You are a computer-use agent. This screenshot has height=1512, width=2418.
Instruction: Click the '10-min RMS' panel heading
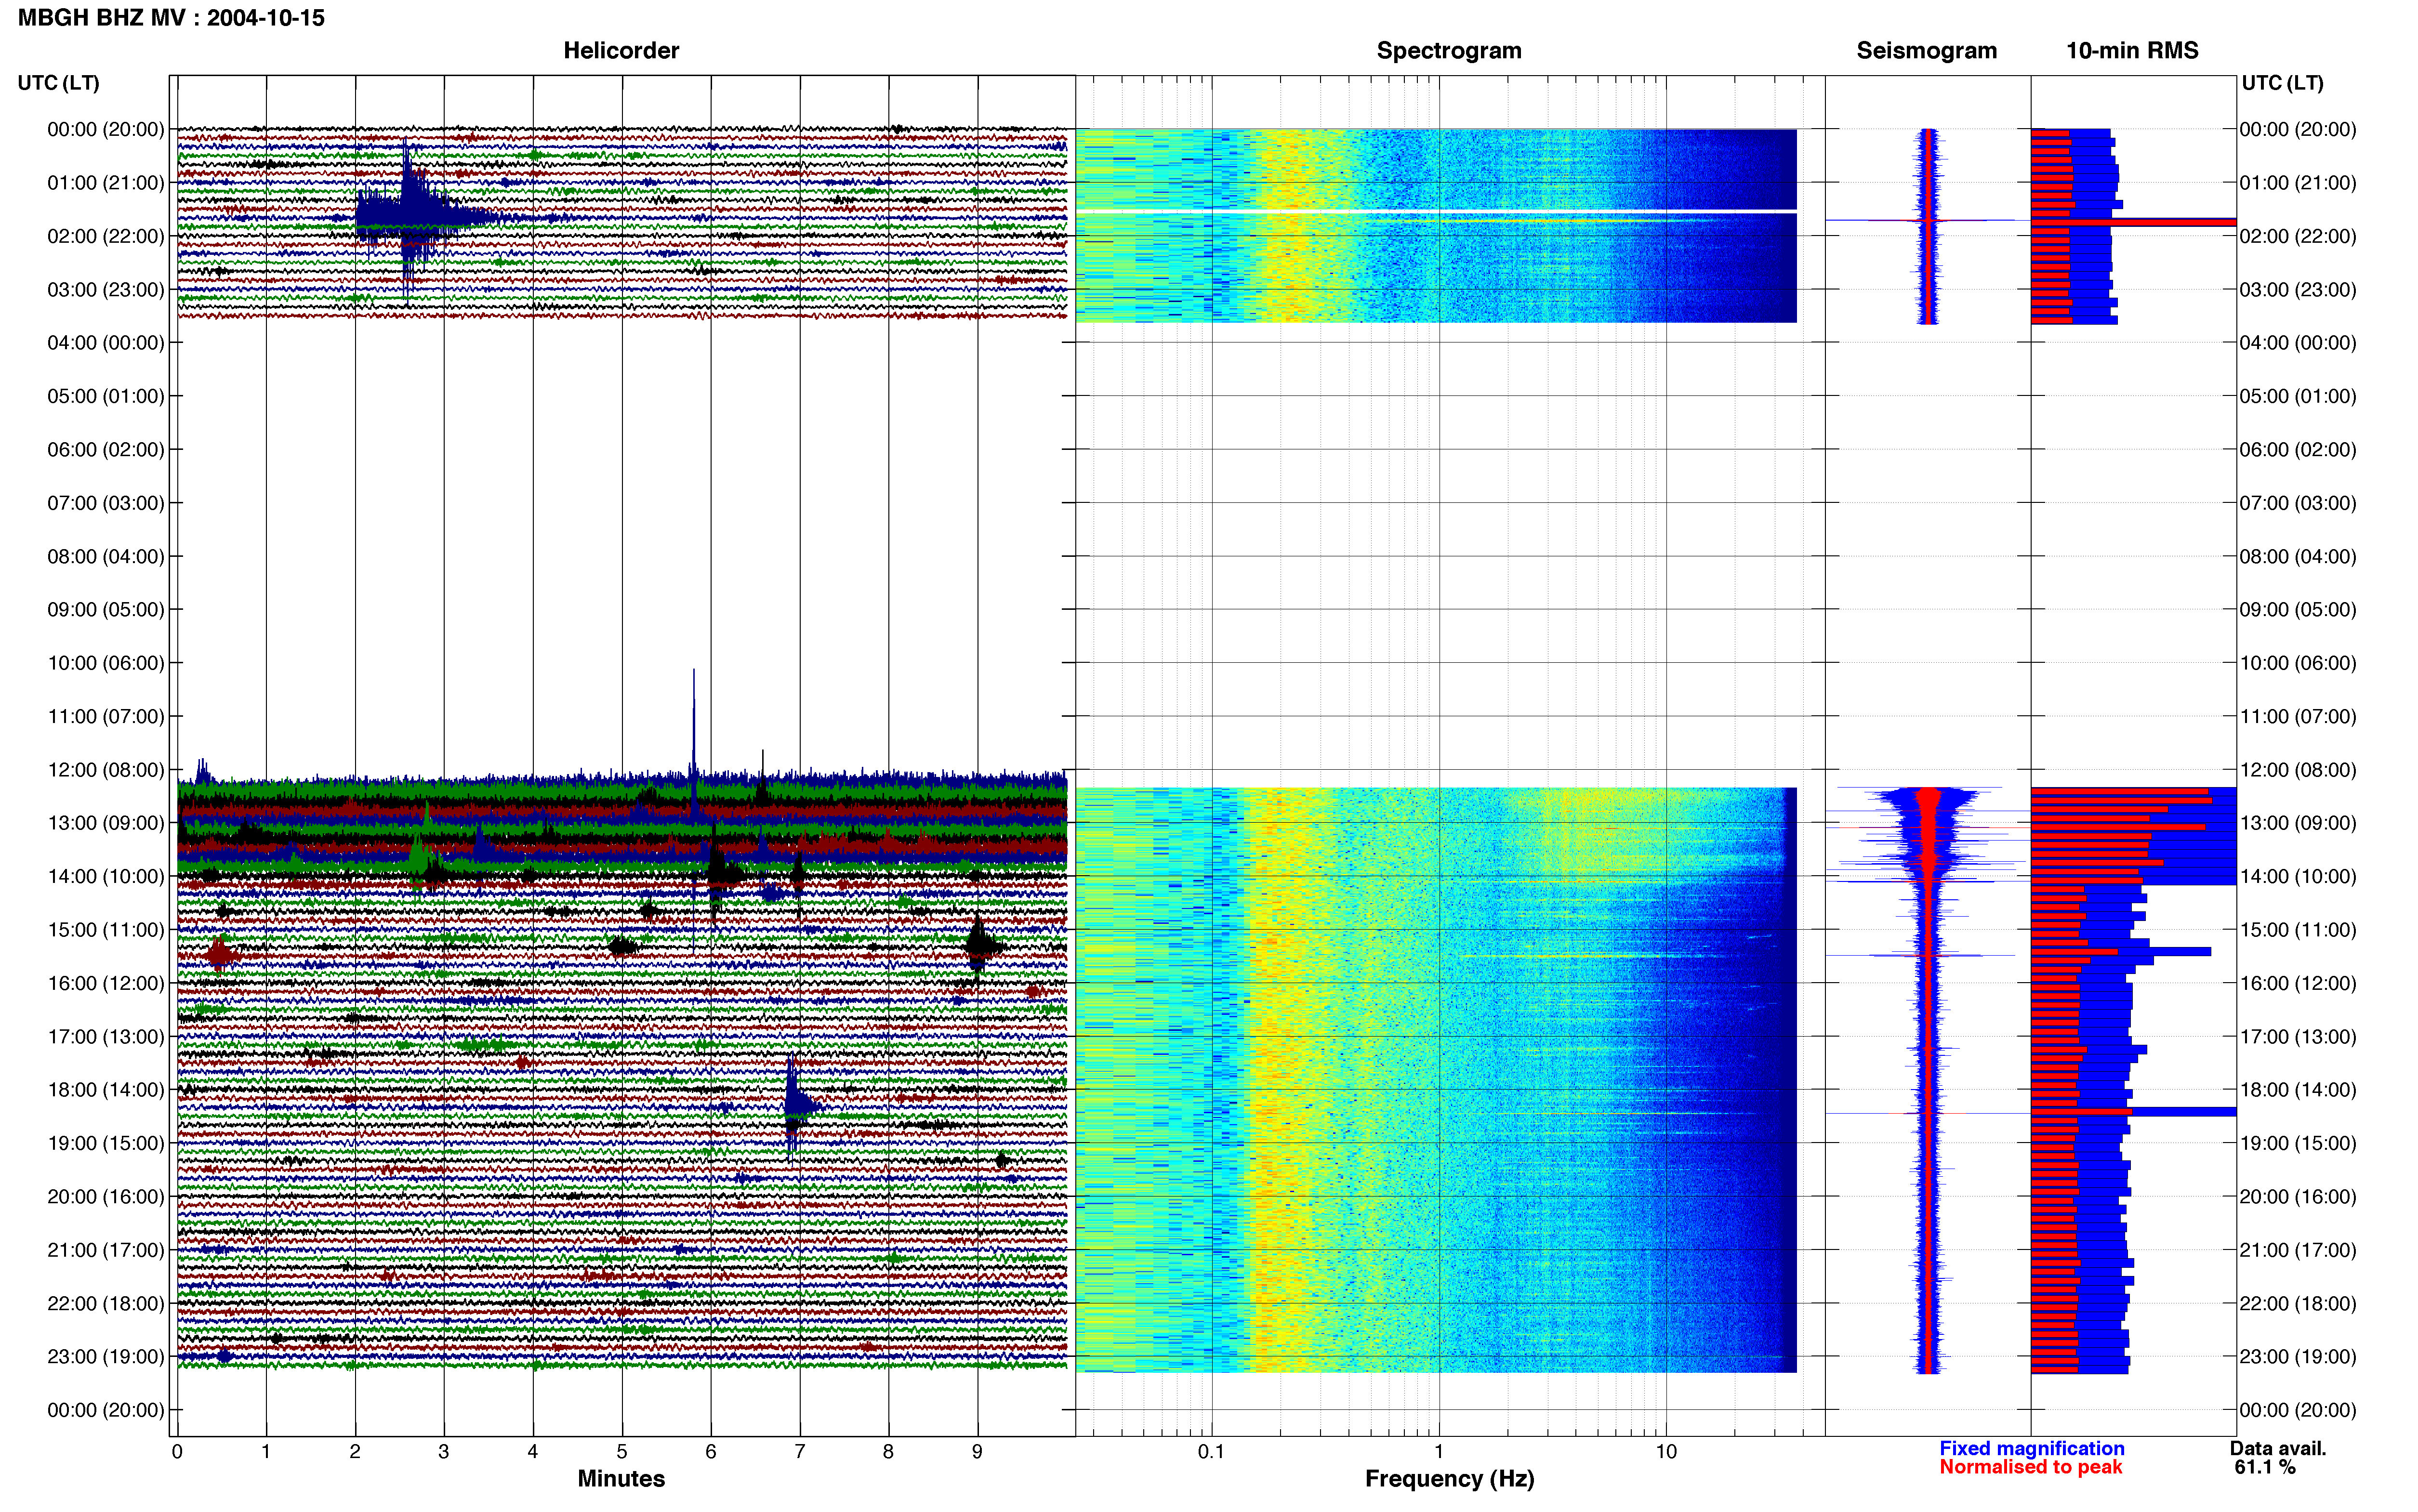point(2132,50)
